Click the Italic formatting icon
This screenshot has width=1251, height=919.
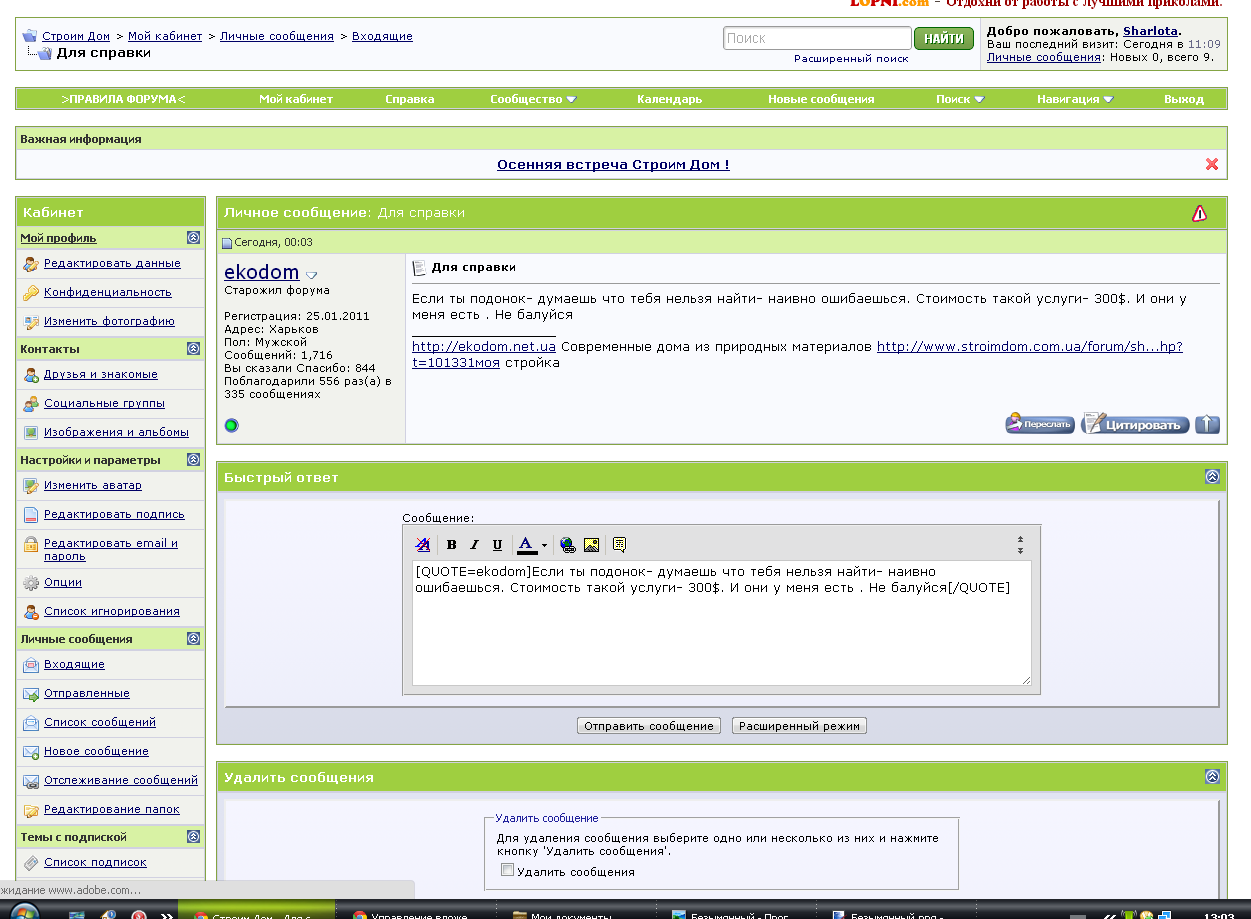click(x=475, y=545)
